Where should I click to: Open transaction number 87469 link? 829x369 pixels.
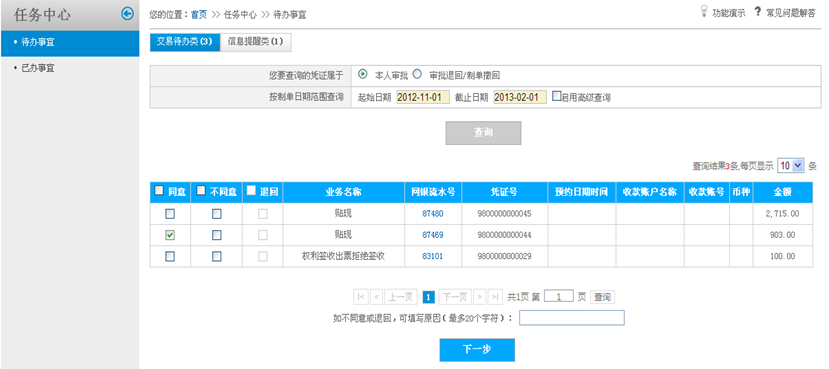click(432, 235)
